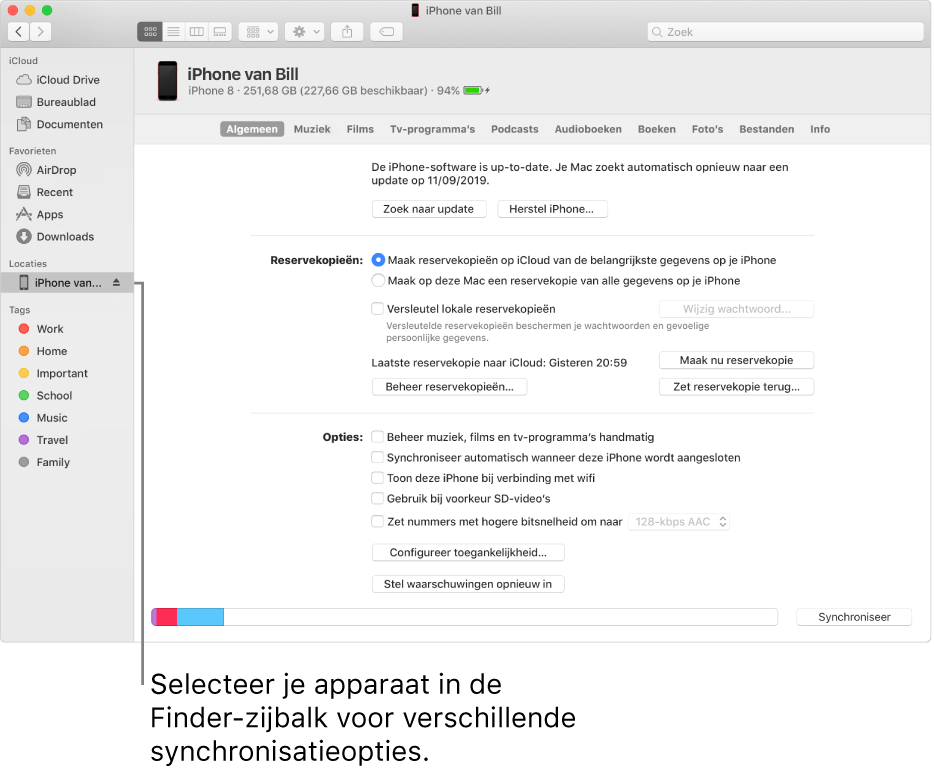Screen dimensions: 934x771
Task: Click Beheer reservekopieën... button
Action: click(x=450, y=387)
